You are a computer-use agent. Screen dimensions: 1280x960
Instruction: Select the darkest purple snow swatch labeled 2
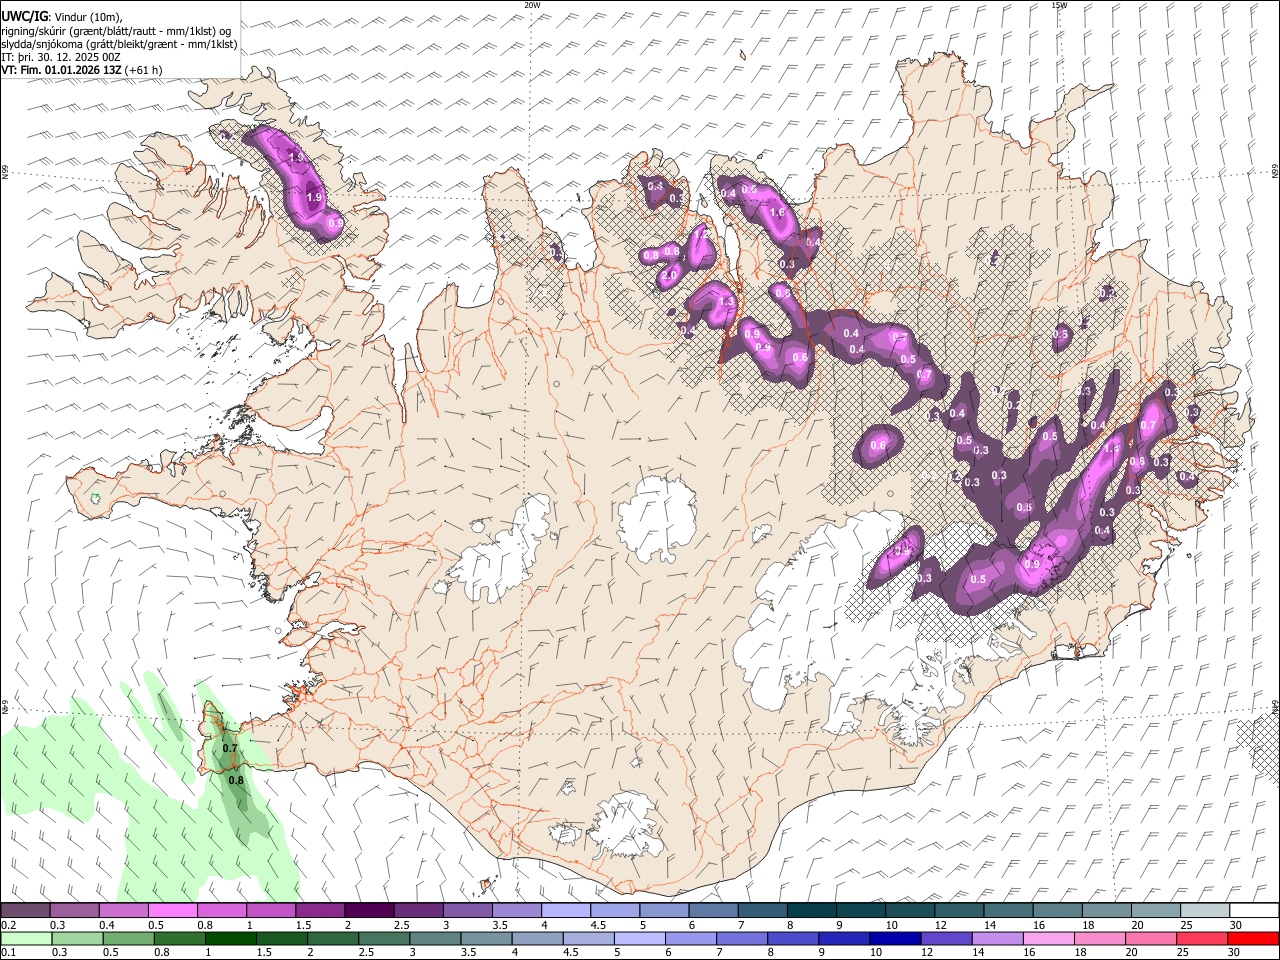point(369,910)
